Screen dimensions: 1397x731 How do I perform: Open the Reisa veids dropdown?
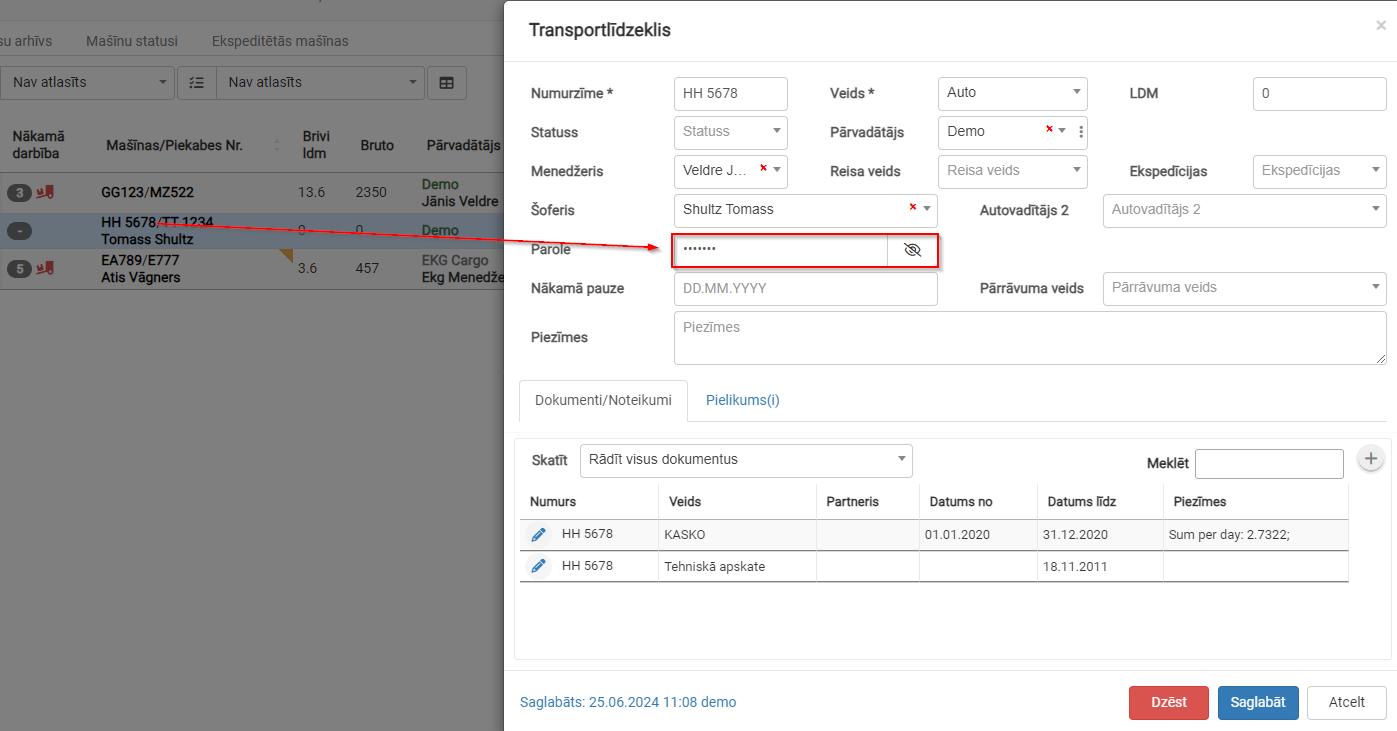coord(1012,171)
